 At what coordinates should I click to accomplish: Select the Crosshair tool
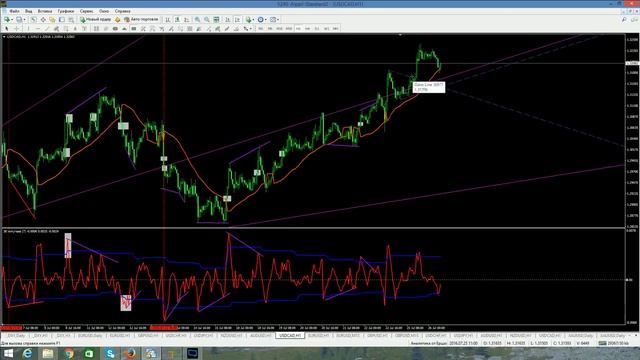(17, 29)
